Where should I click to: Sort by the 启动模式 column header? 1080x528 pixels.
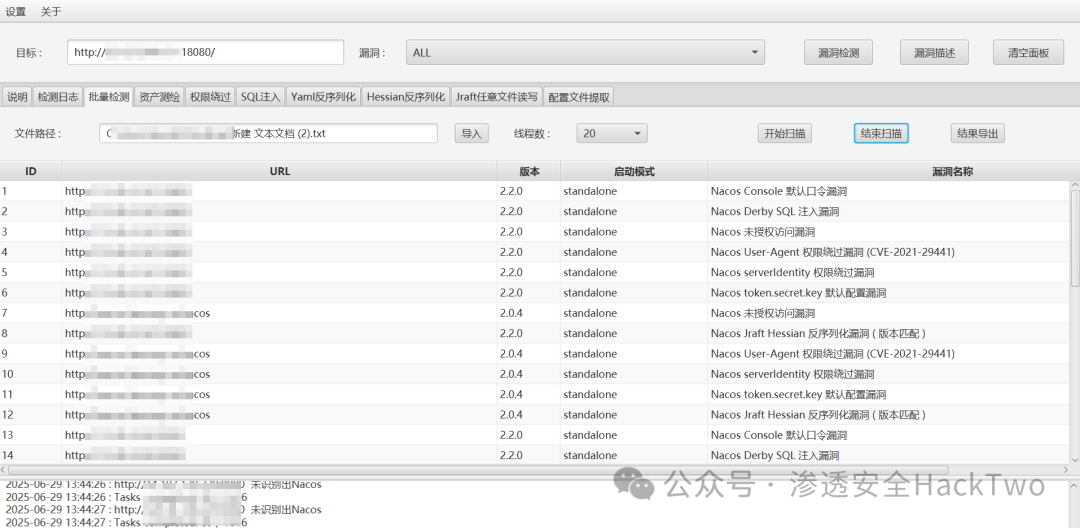[634, 171]
